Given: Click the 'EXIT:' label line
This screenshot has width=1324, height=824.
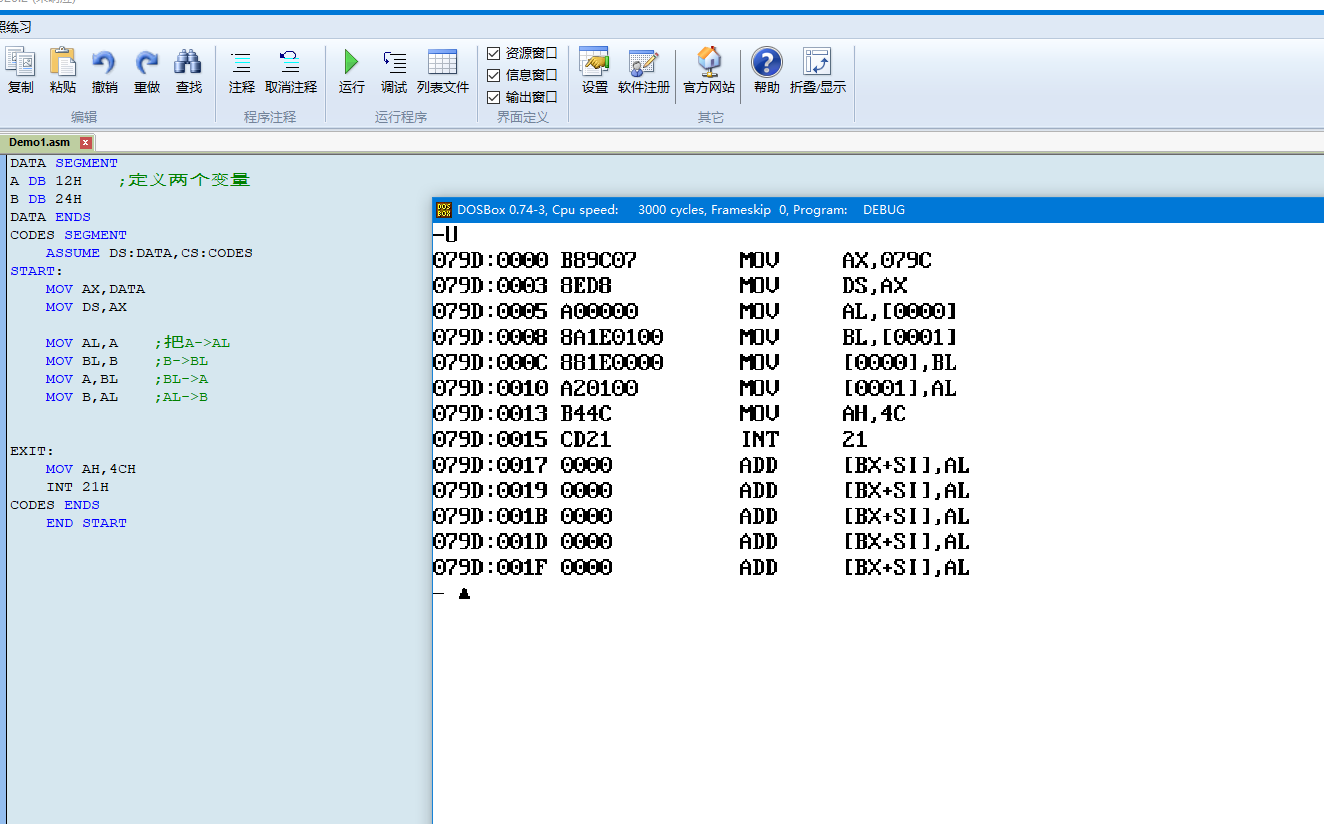Looking at the screenshot, I should 32,451.
